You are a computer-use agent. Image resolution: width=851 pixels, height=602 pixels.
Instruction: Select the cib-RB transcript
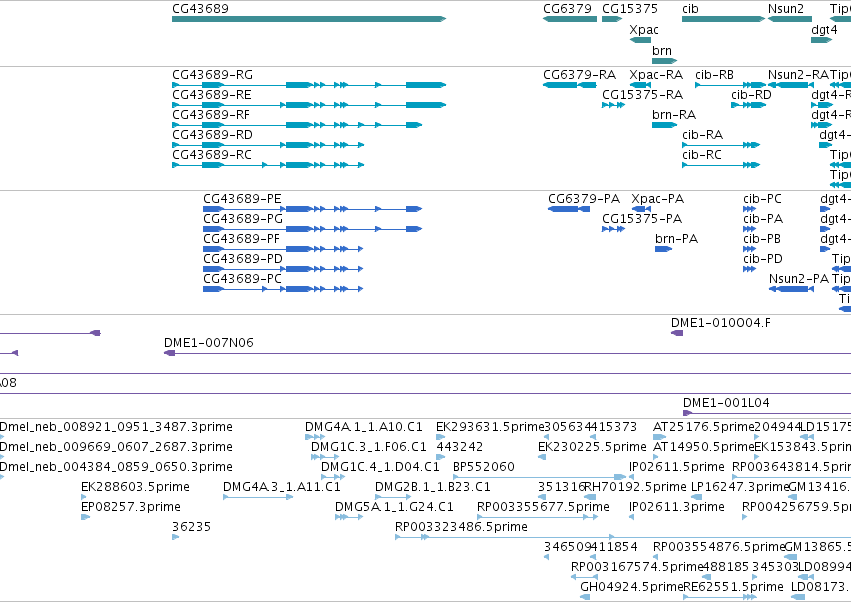(730, 85)
